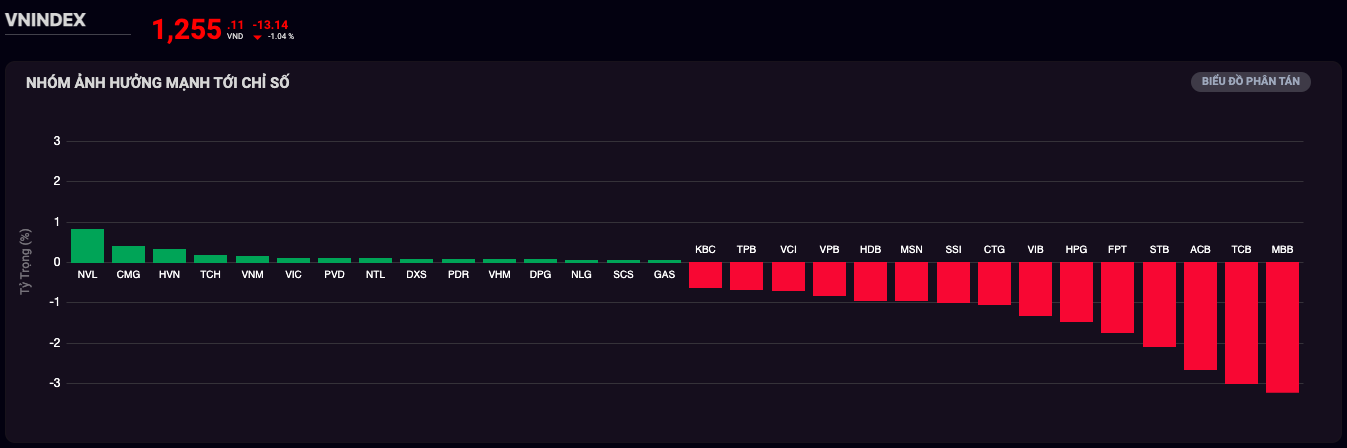Click the red ACB bar
The image size is (1347, 448).
click(1200, 316)
